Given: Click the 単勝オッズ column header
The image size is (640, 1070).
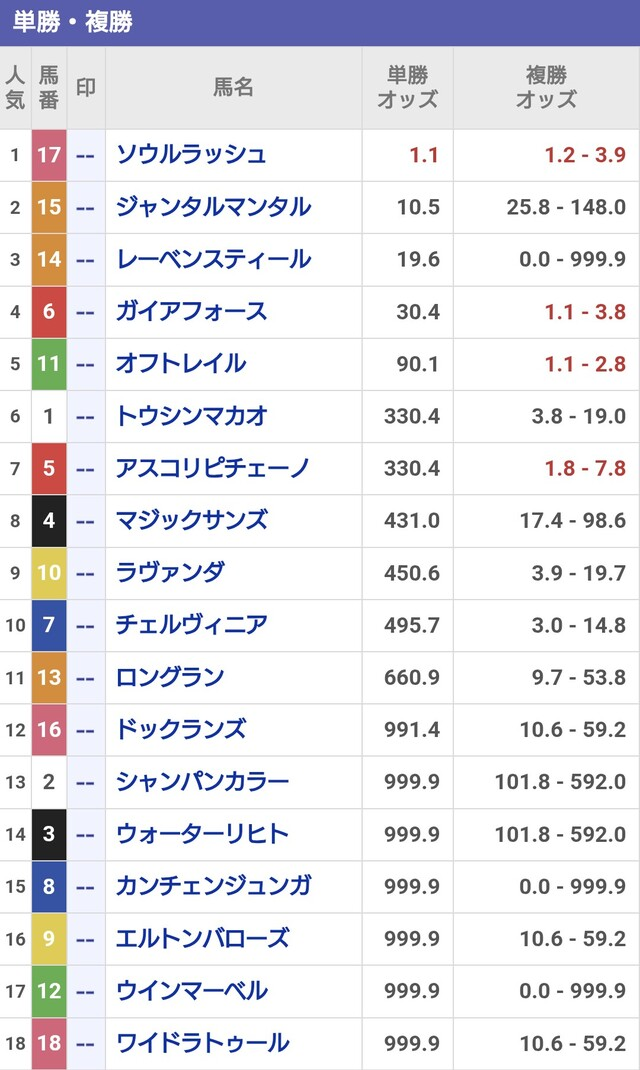Looking at the screenshot, I should click(407, 87).
